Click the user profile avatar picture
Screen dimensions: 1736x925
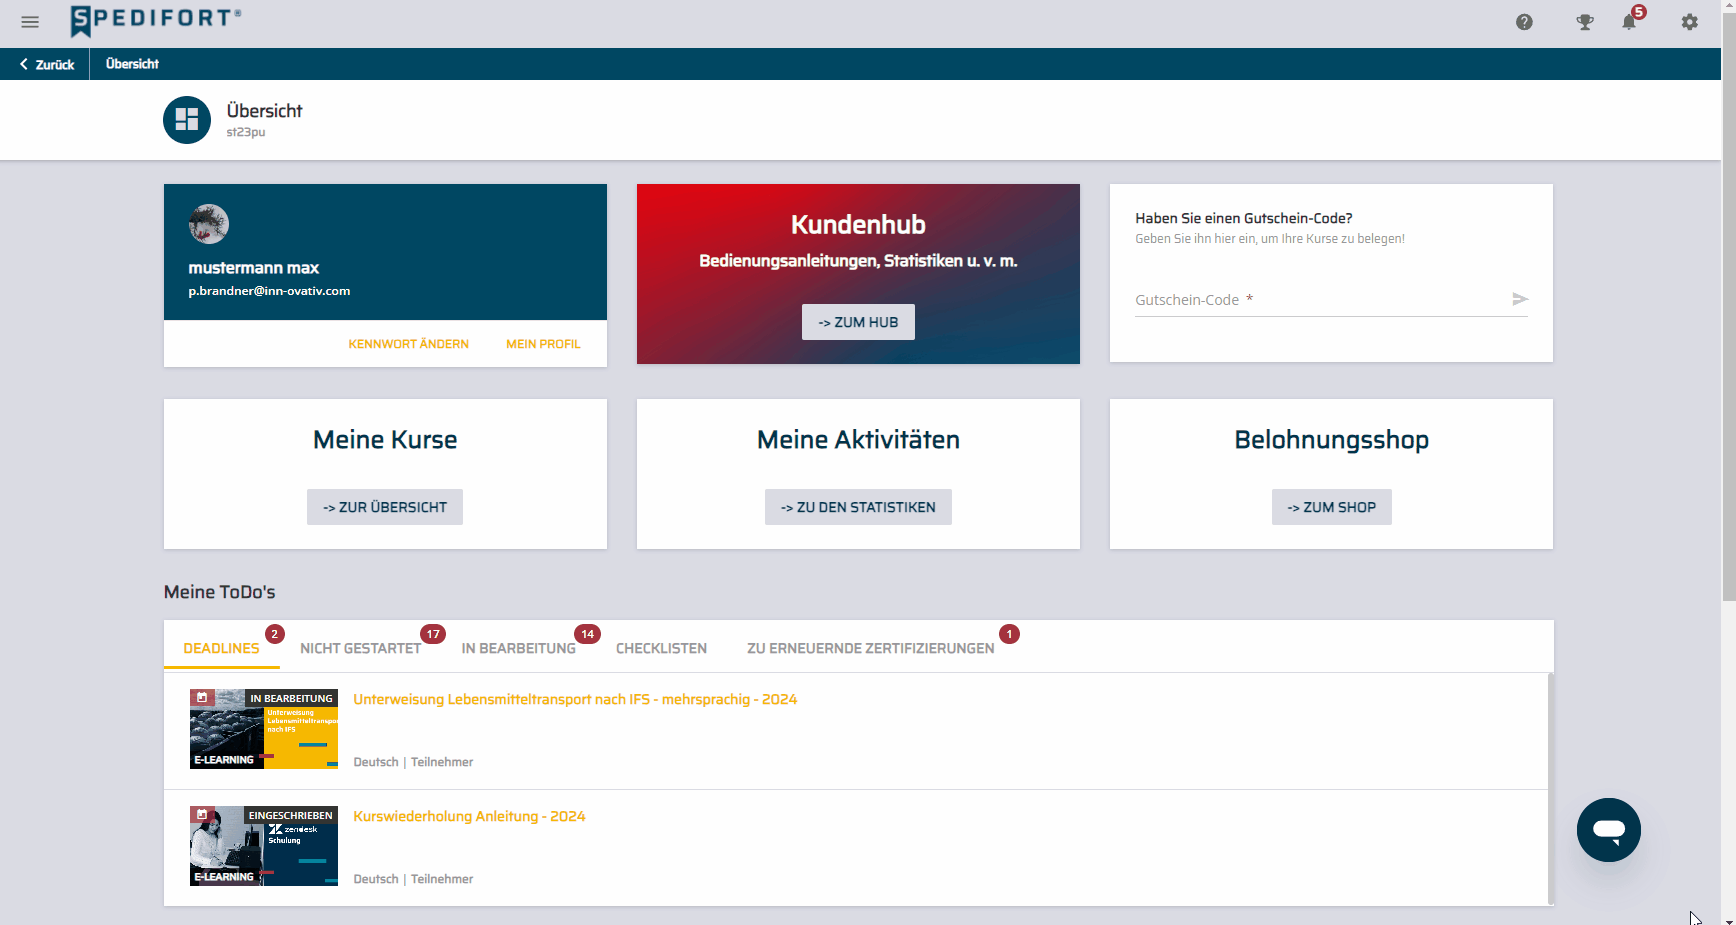(209, 224)
